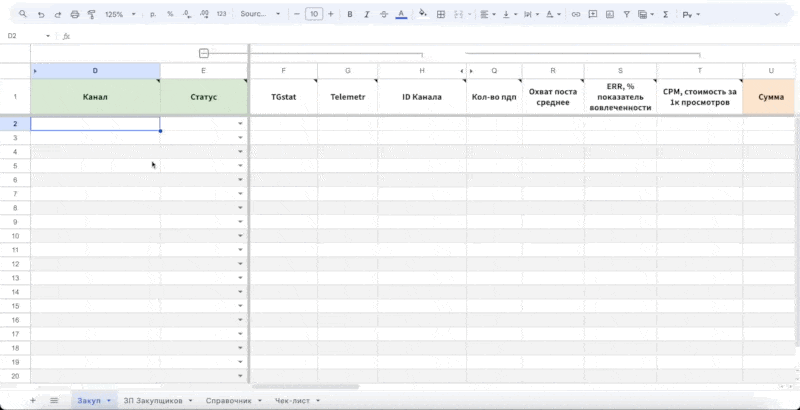Viewport: 800px width, 410px height.
Task: Open the Чек-лист tab options arrow
Action: [x=318, y=401]
